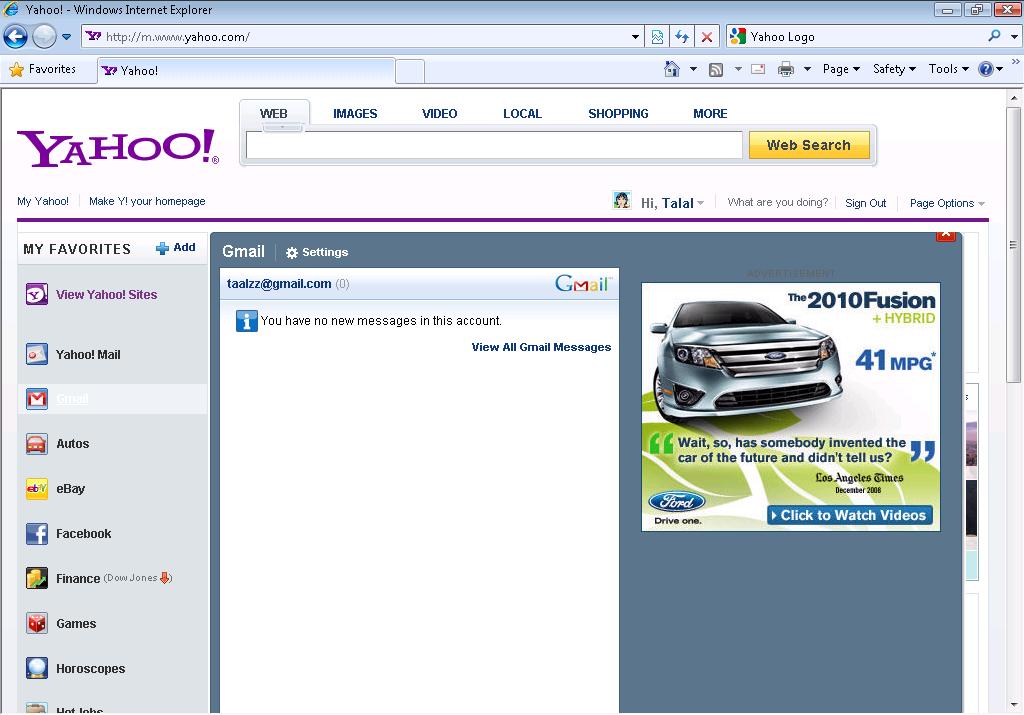Viewport: 1024px width, 715px height.
Task: Expand the Feeds dropdown arrow
Action: [738, 69]
